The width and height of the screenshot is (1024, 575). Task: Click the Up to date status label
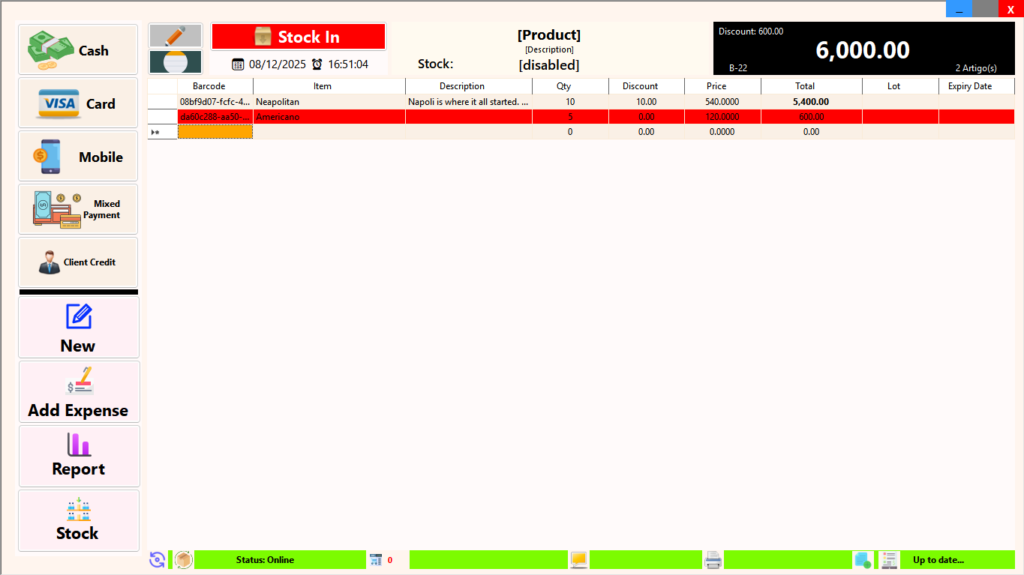938,559
